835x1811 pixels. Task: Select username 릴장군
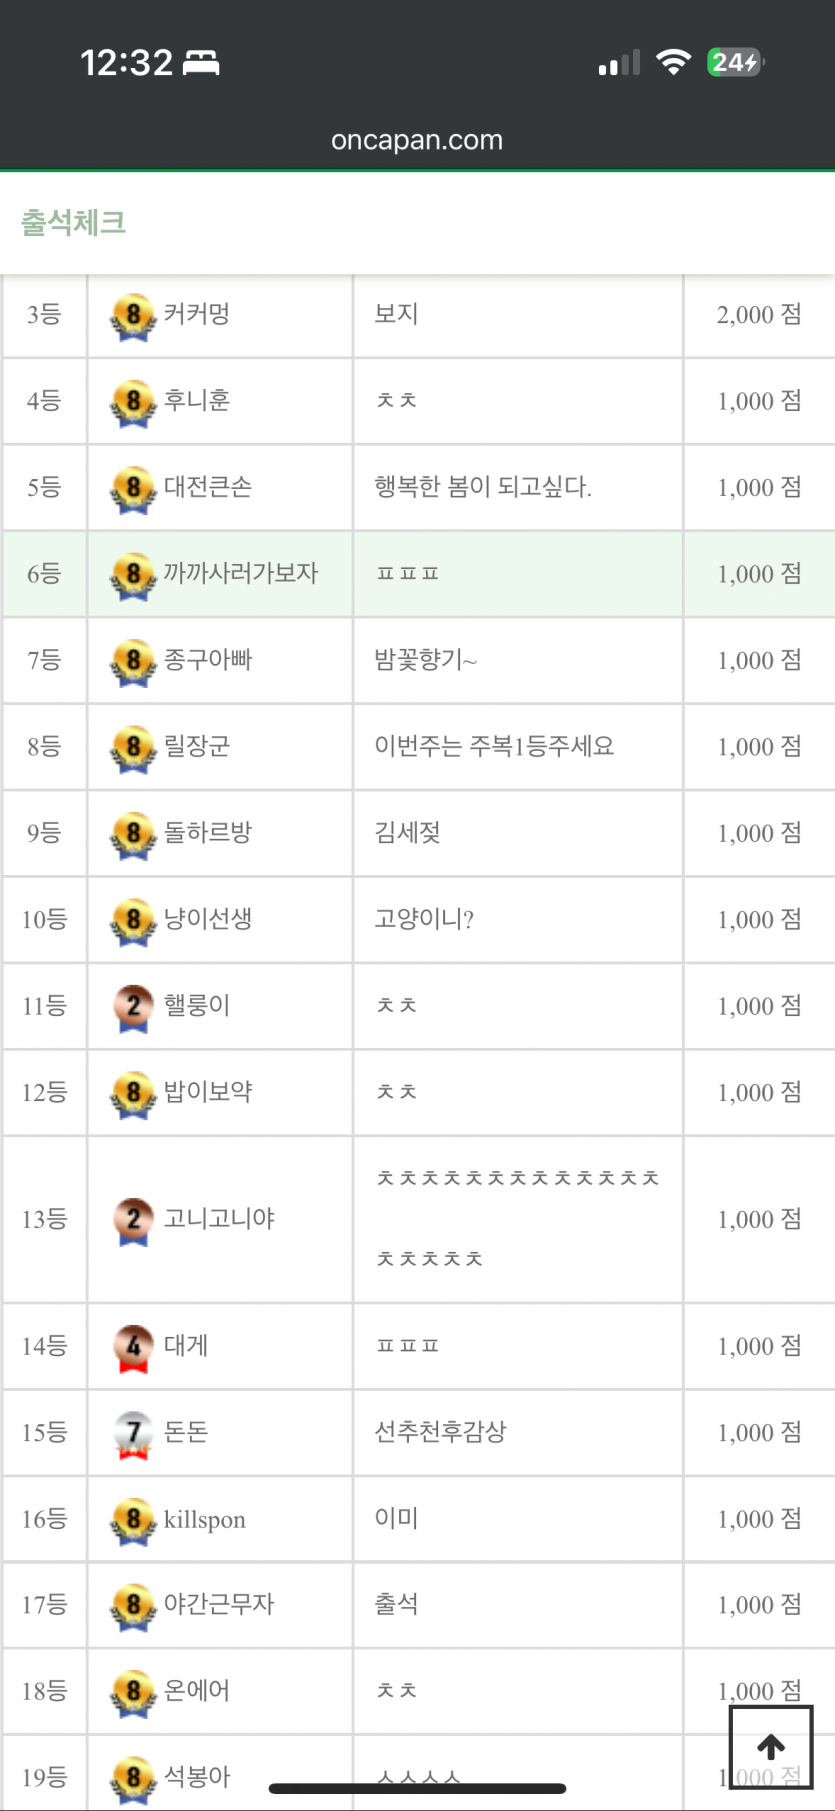(197, 746)
